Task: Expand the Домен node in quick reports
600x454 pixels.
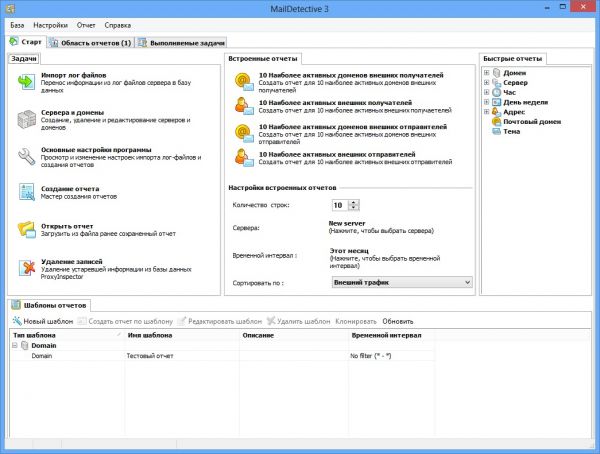Action: (487, 73)
